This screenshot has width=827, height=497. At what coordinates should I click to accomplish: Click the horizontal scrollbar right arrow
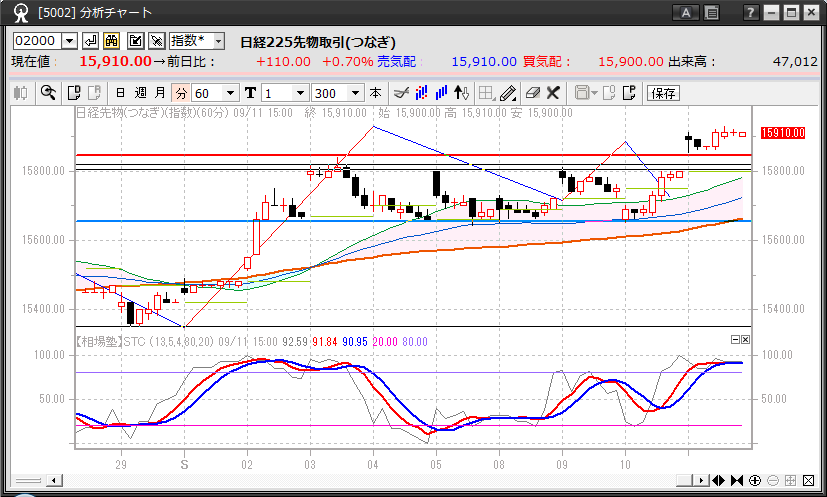click(x=703, y=480)
